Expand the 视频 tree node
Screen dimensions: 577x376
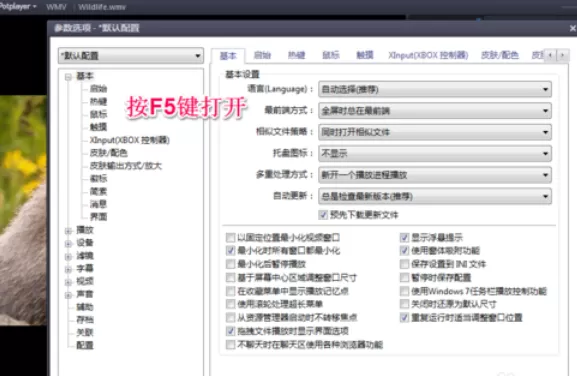tap(68, 282)
